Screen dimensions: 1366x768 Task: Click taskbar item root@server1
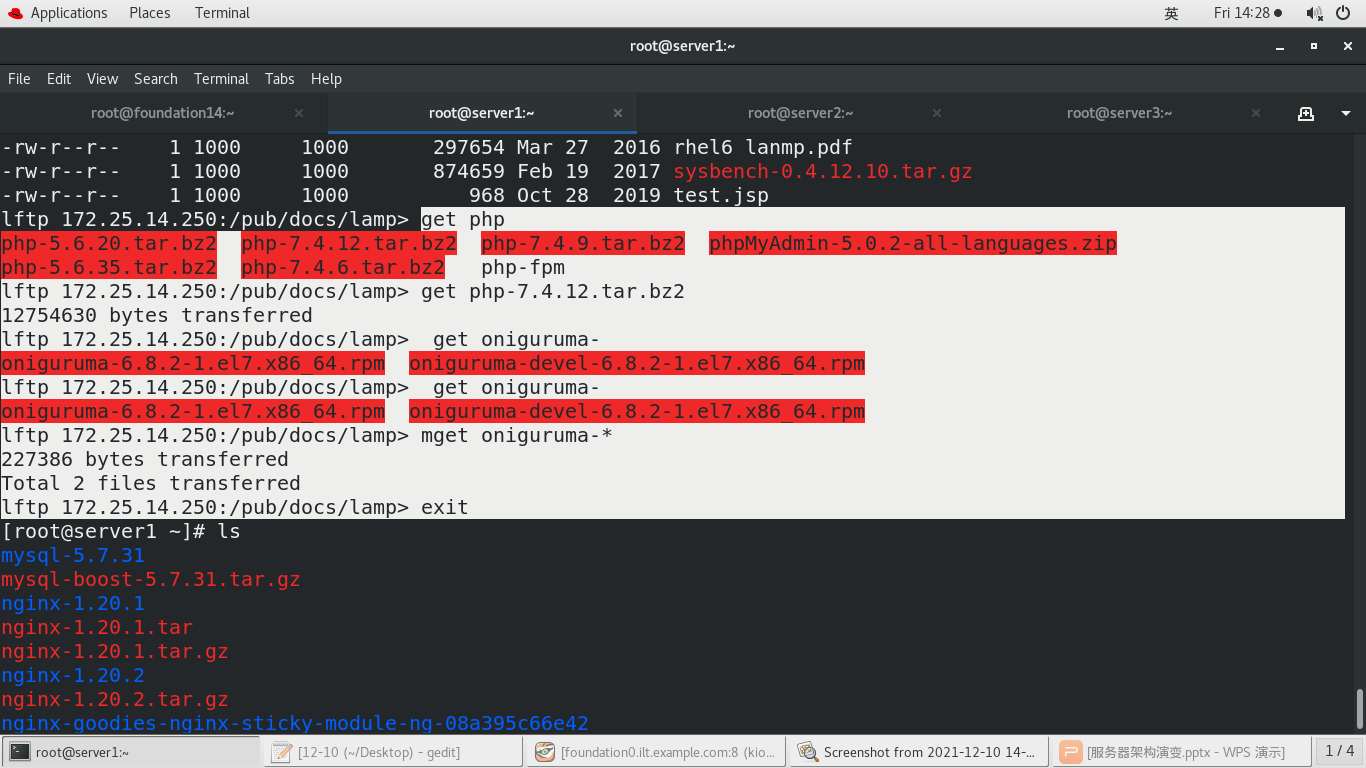(132, 751)
